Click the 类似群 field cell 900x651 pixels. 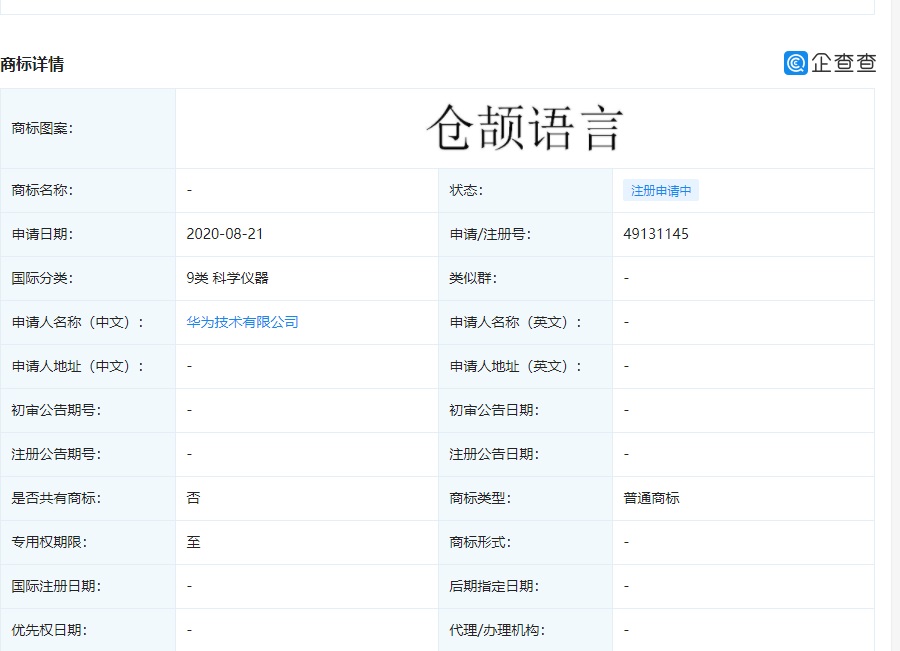pyautogui.click(x=625, y=278)
